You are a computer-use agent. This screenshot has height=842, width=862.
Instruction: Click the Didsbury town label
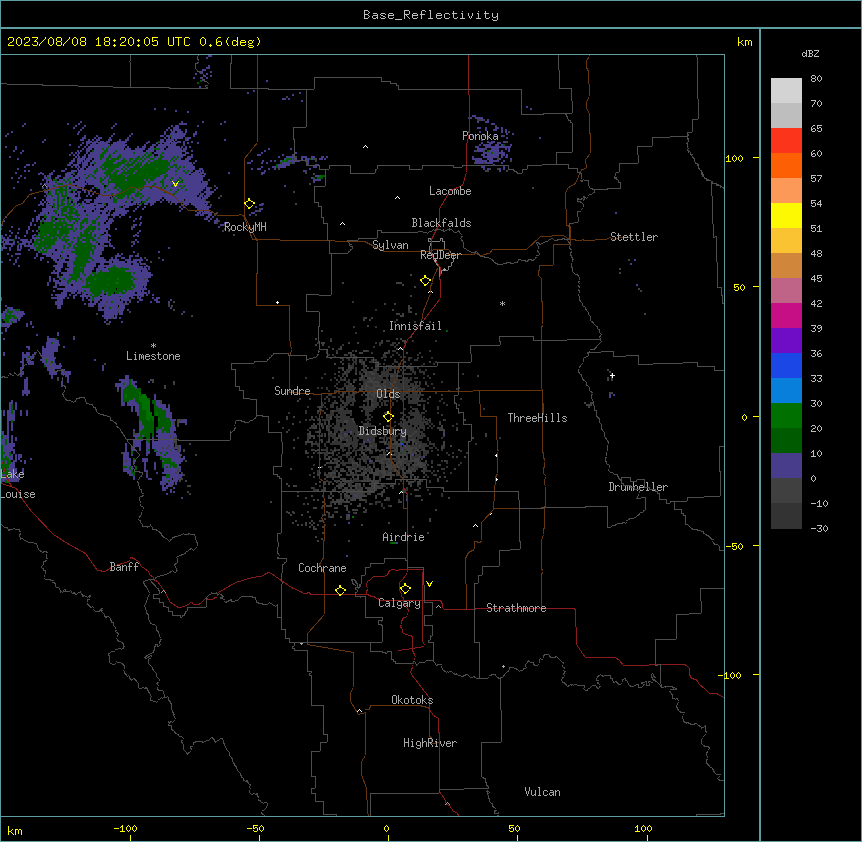coord(383,431)
